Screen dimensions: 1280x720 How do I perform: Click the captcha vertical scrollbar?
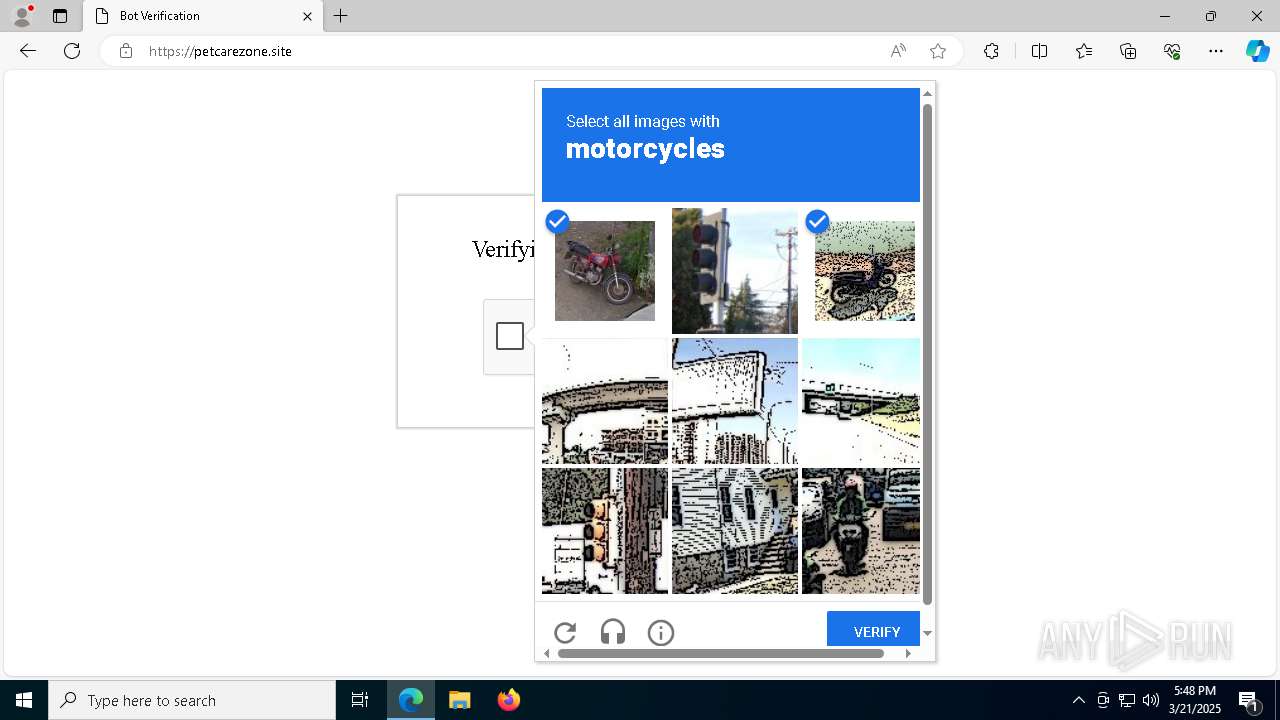[x=927, y=354]
